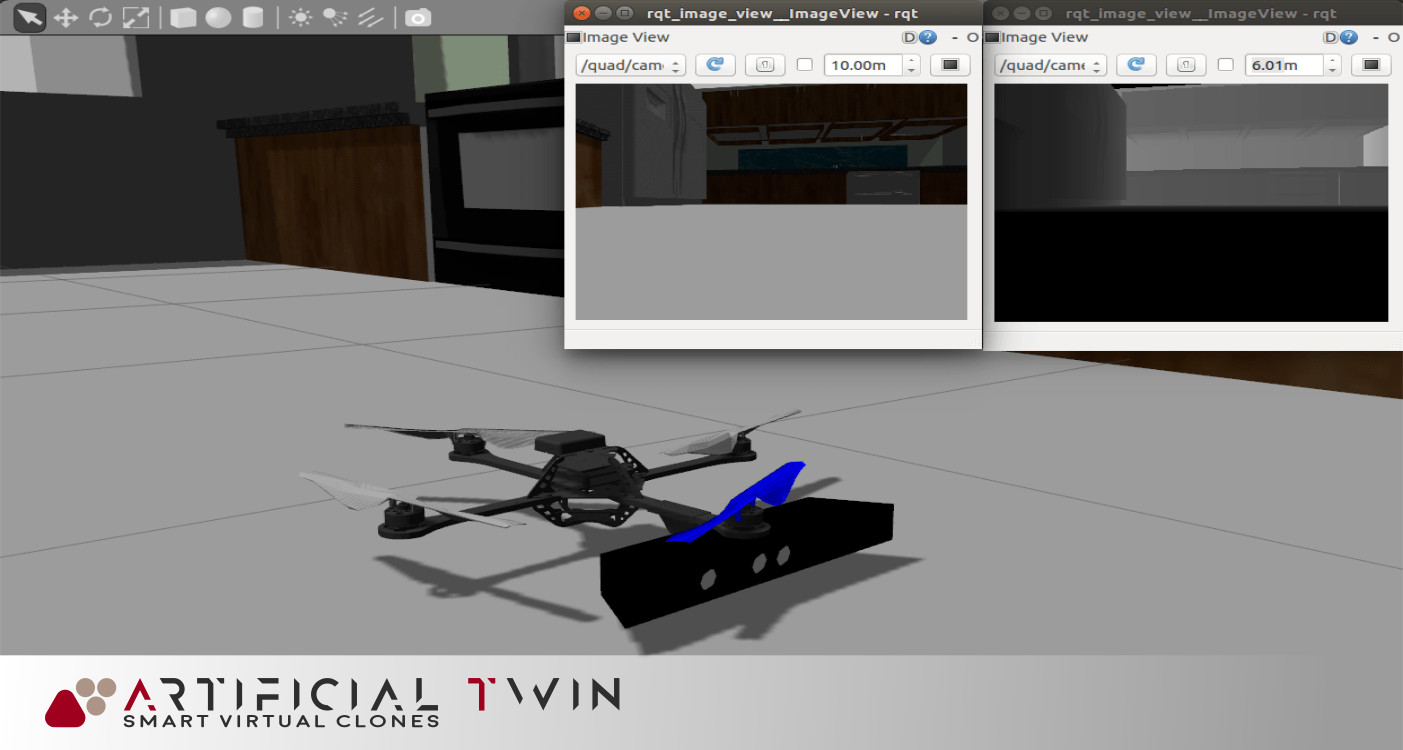1403x750 pixels.
Task: Open help in left Image View window
Action: [x=927, y=37]
